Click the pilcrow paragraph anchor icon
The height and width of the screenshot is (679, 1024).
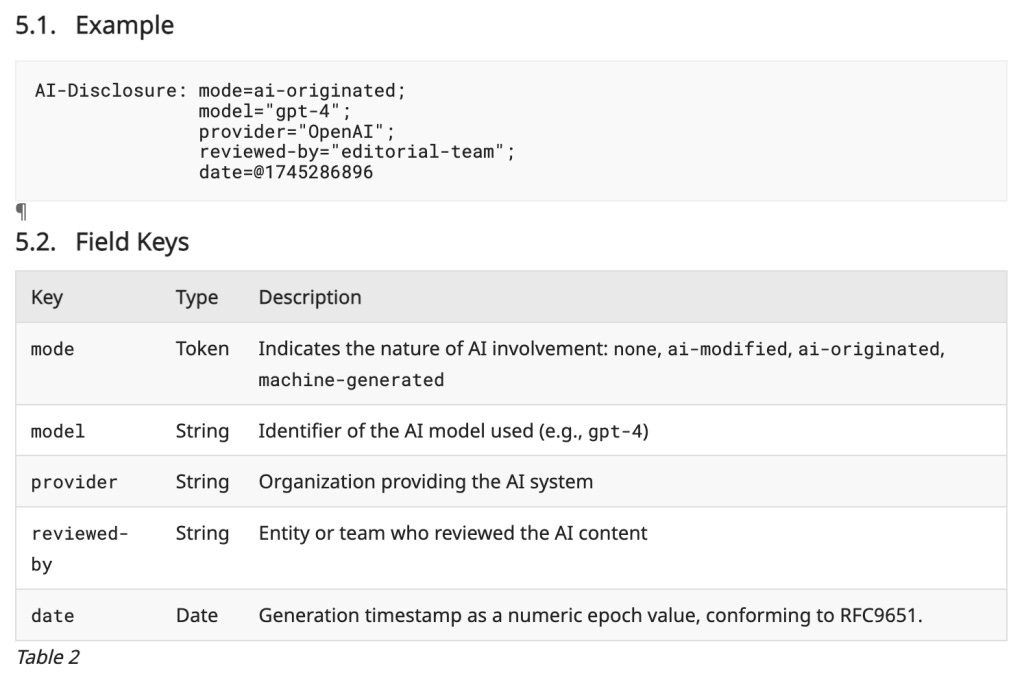(22, 211)
